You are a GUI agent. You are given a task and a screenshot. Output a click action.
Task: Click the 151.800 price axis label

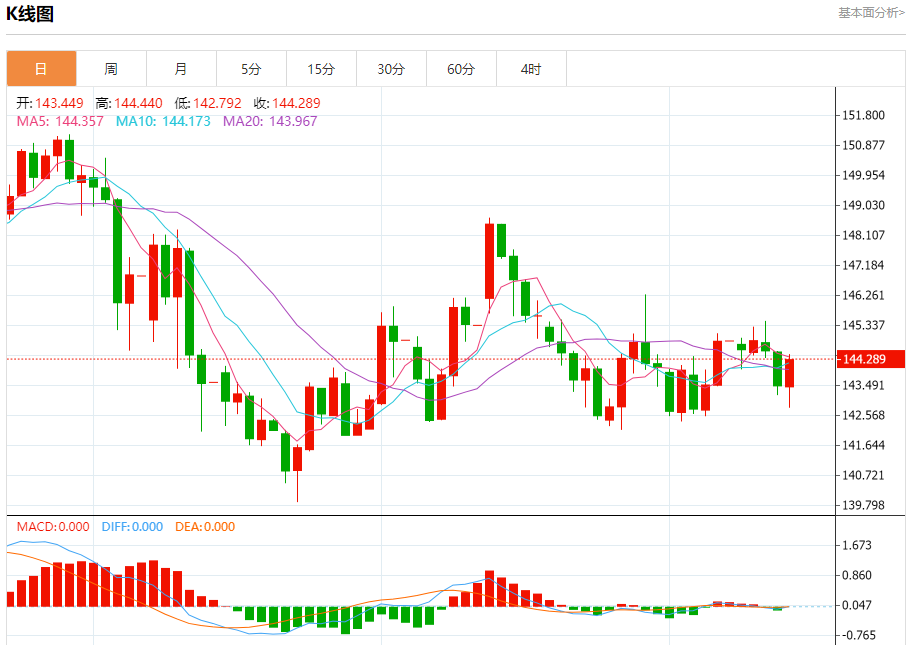click(864, 115)
